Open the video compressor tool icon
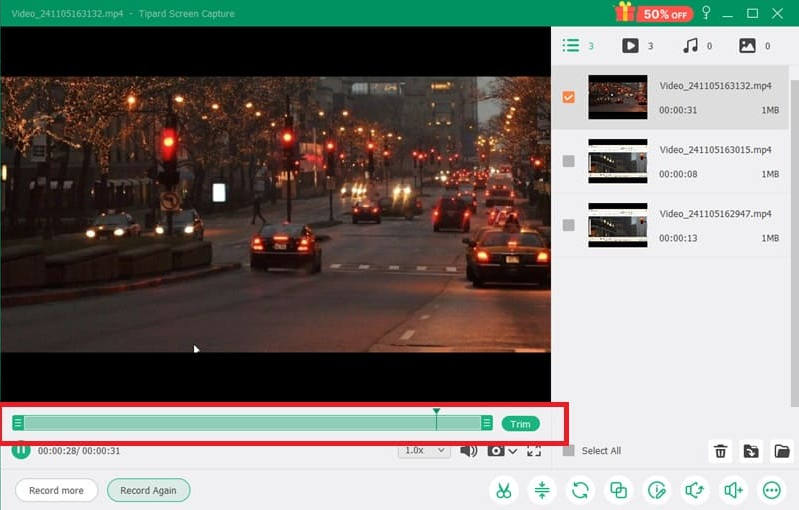Image resolution: width=799 pixels, height=510 pixels. (x=542, y=490)
